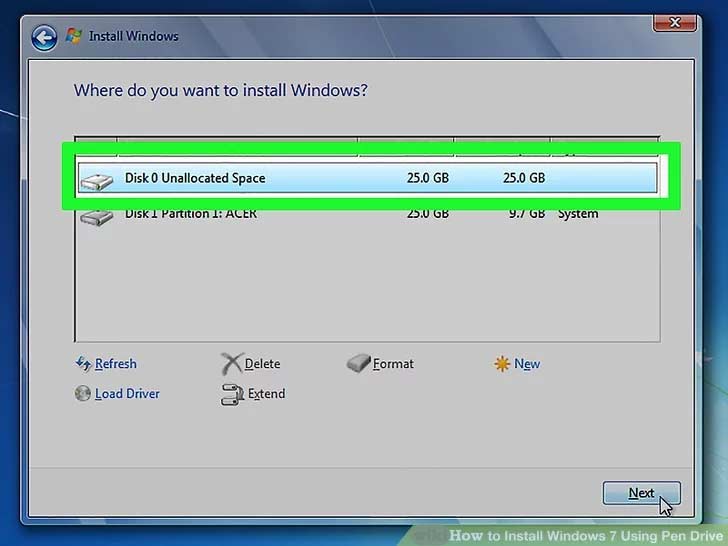Go back using the blue arrow button
This screenshot has height=546, width=728.
pyautogui.click(x=45, y=37)
